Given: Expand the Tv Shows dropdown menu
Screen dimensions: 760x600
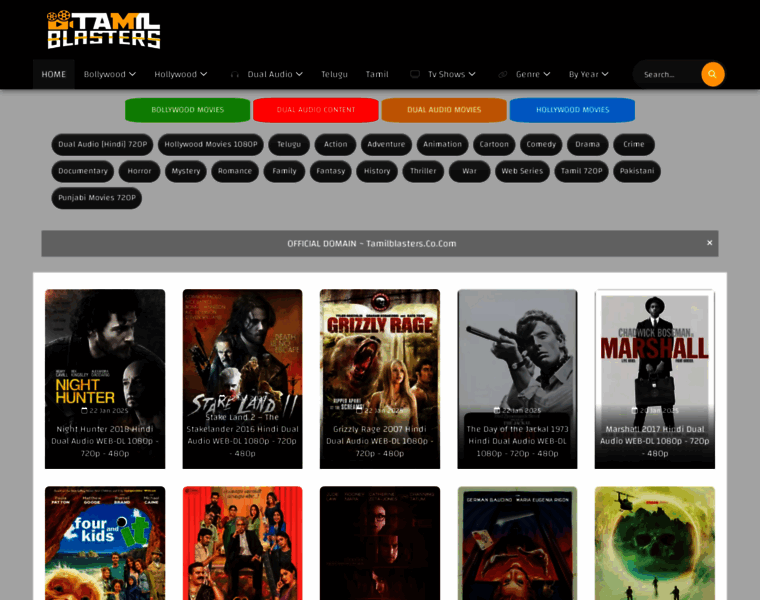Looking at the screenshot, I should pos(451,74).
